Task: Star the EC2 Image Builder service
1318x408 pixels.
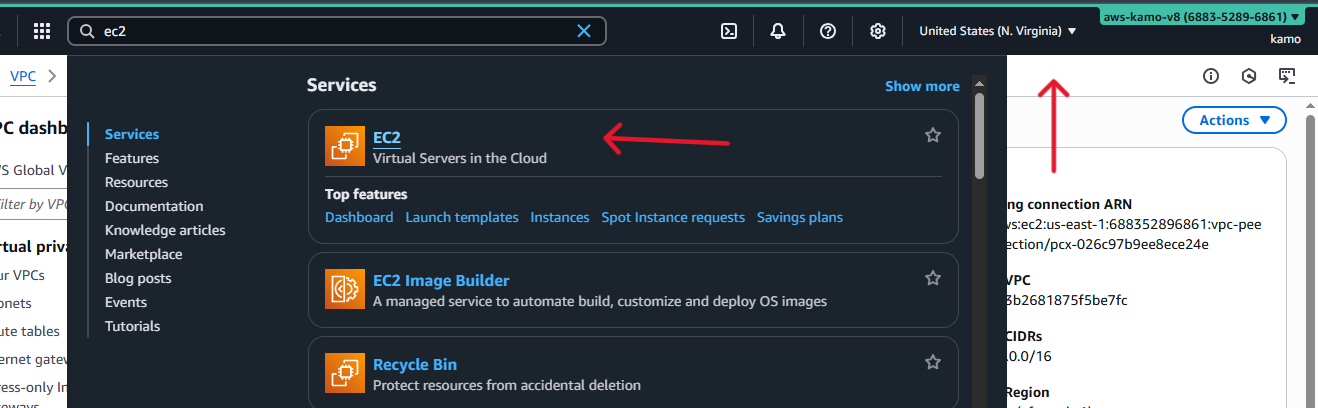Action: pyautogui.click(x=933, y=278)
